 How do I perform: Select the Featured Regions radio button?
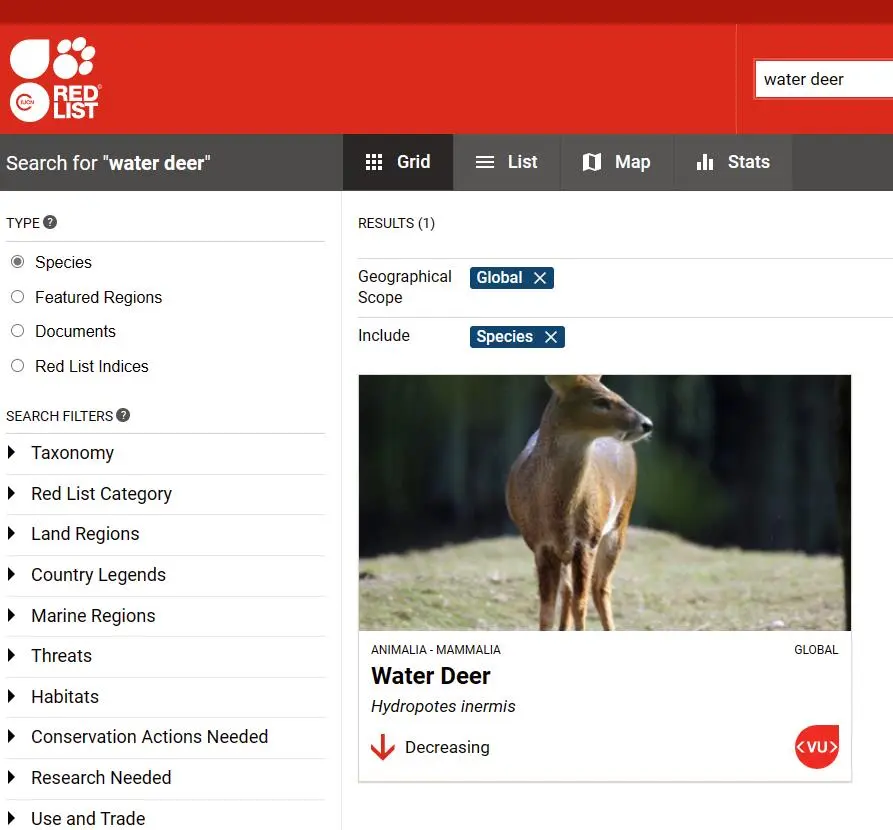pos(18,297)
